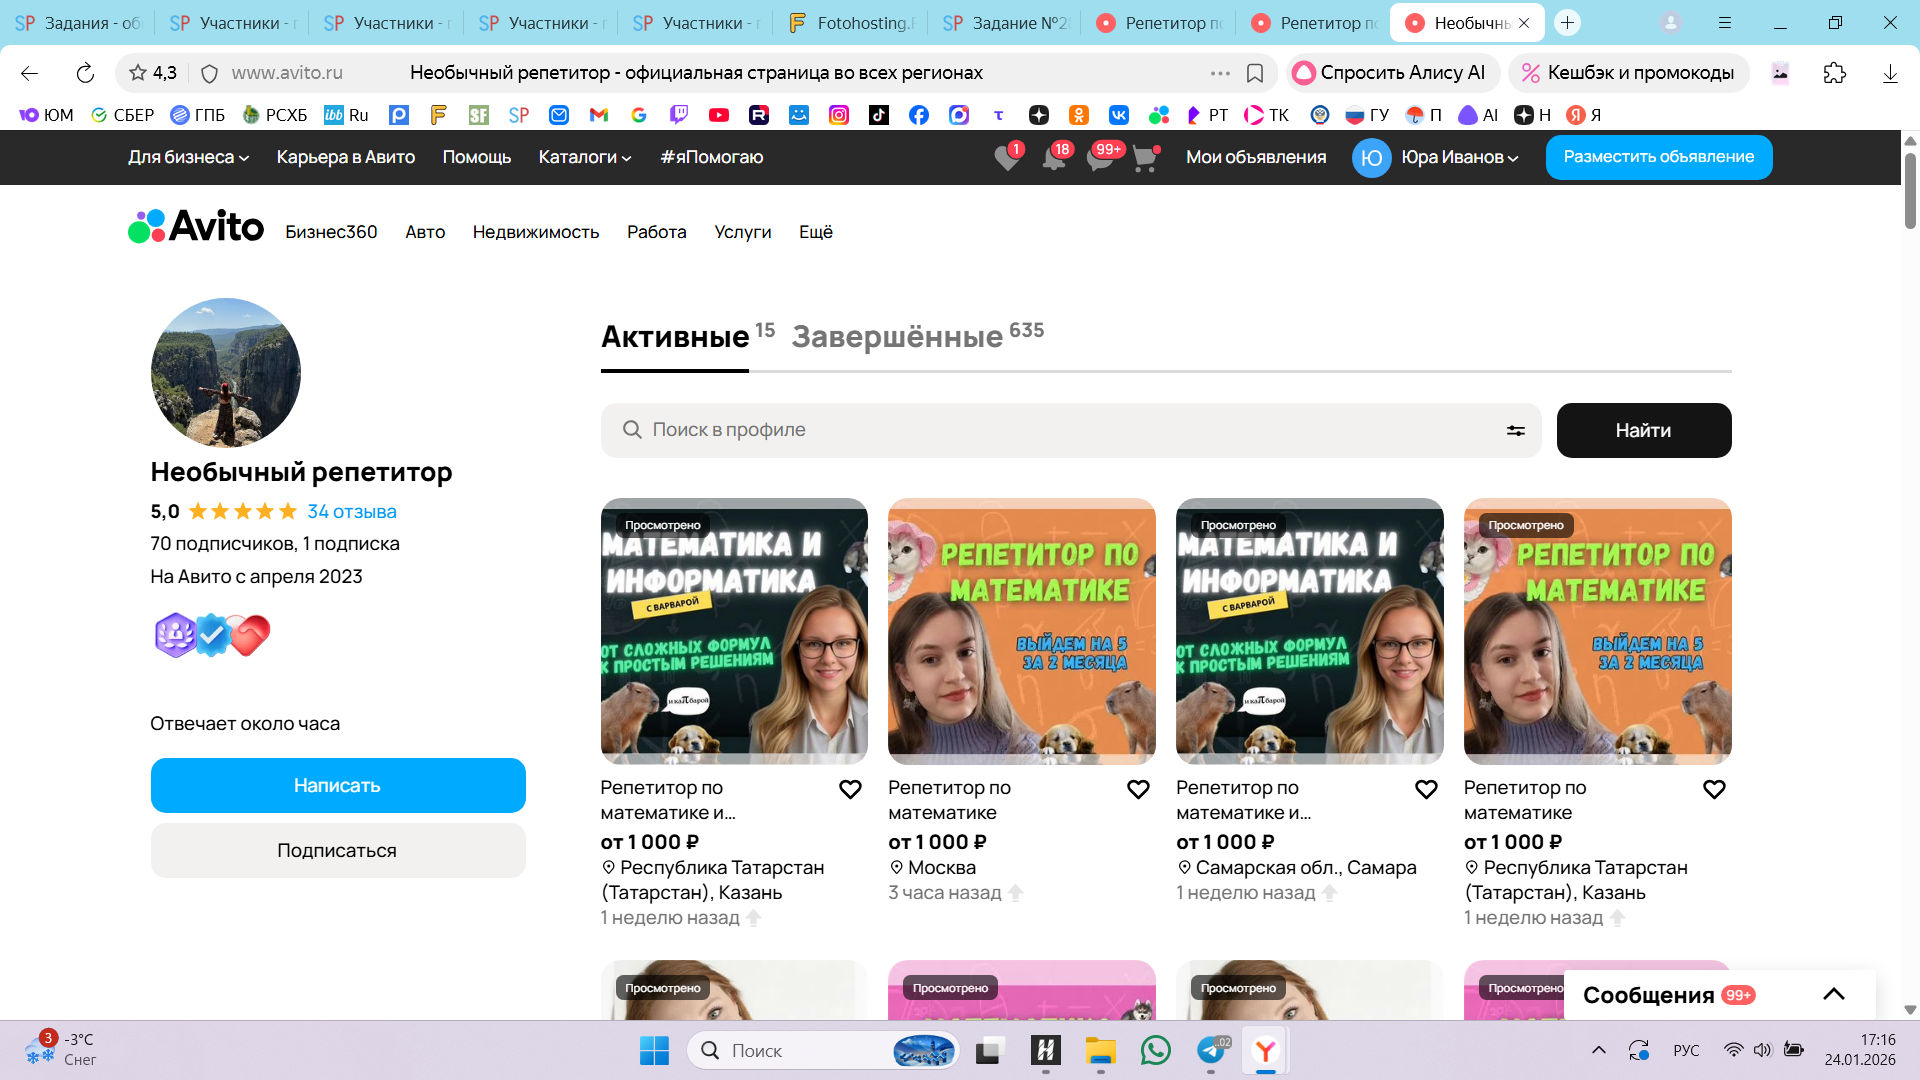
Task: Open Yandex Browser from Windows taskbar
Action: [x=1265, y=1051]
